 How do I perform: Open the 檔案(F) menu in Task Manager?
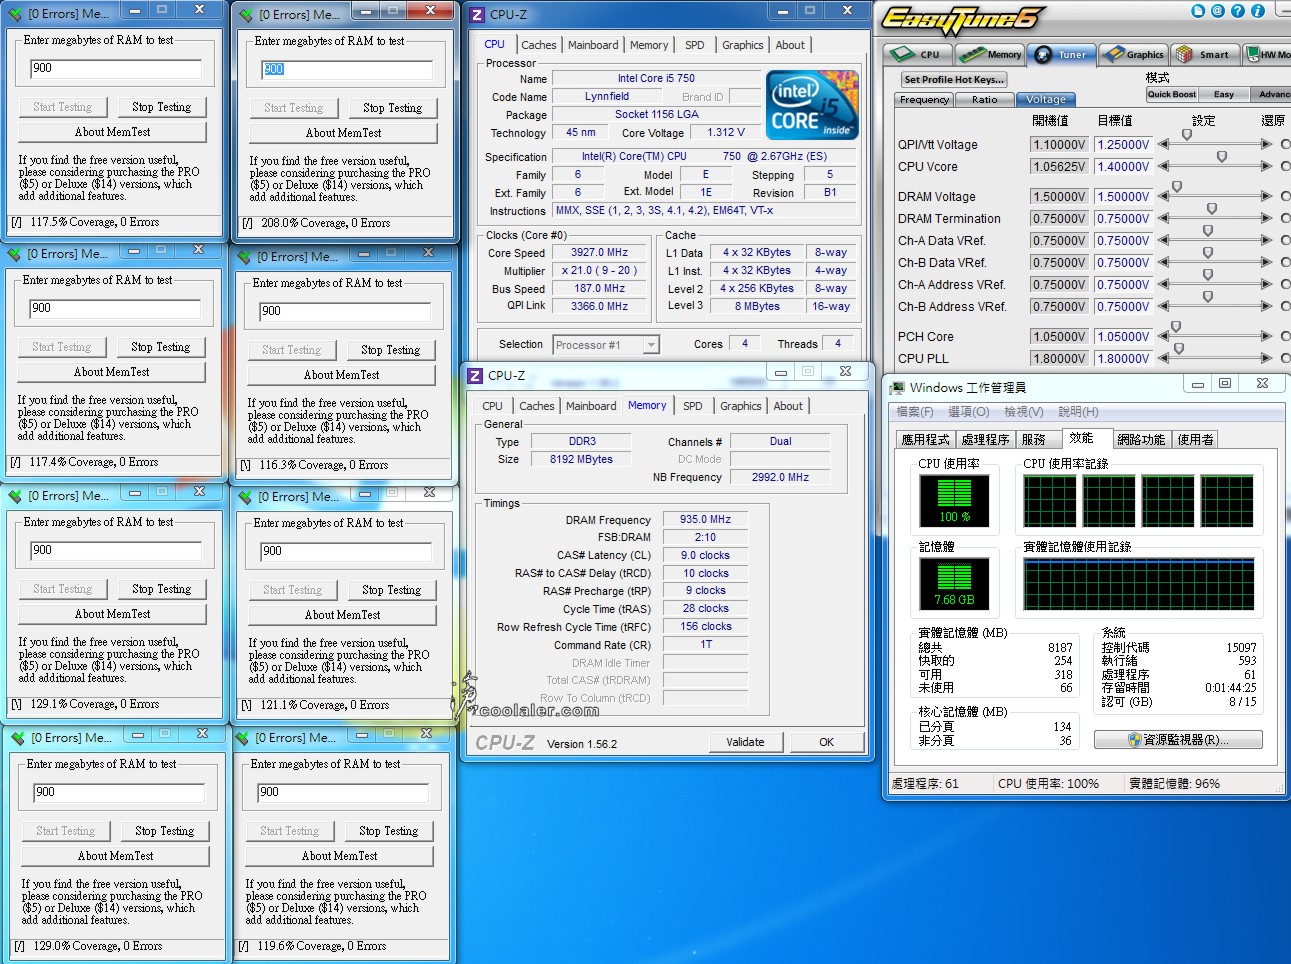[914, 412]
